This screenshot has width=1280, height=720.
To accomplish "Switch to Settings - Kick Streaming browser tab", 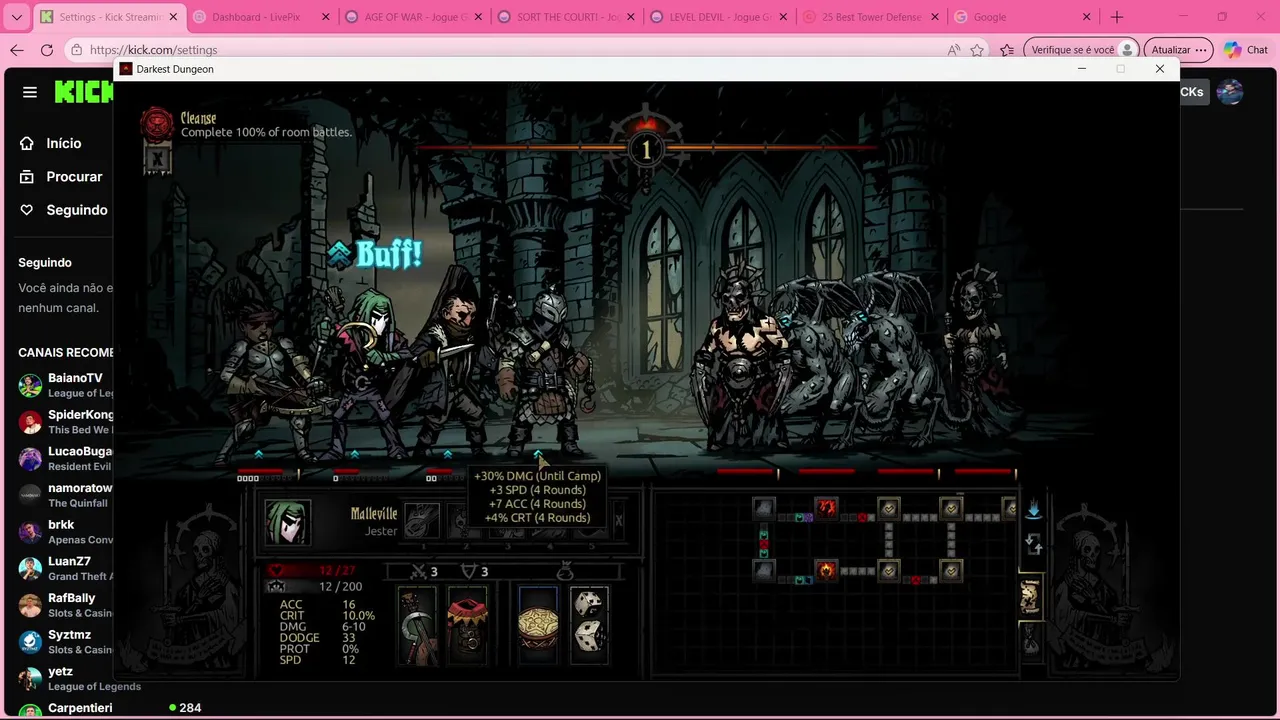I will click(108, 17).
